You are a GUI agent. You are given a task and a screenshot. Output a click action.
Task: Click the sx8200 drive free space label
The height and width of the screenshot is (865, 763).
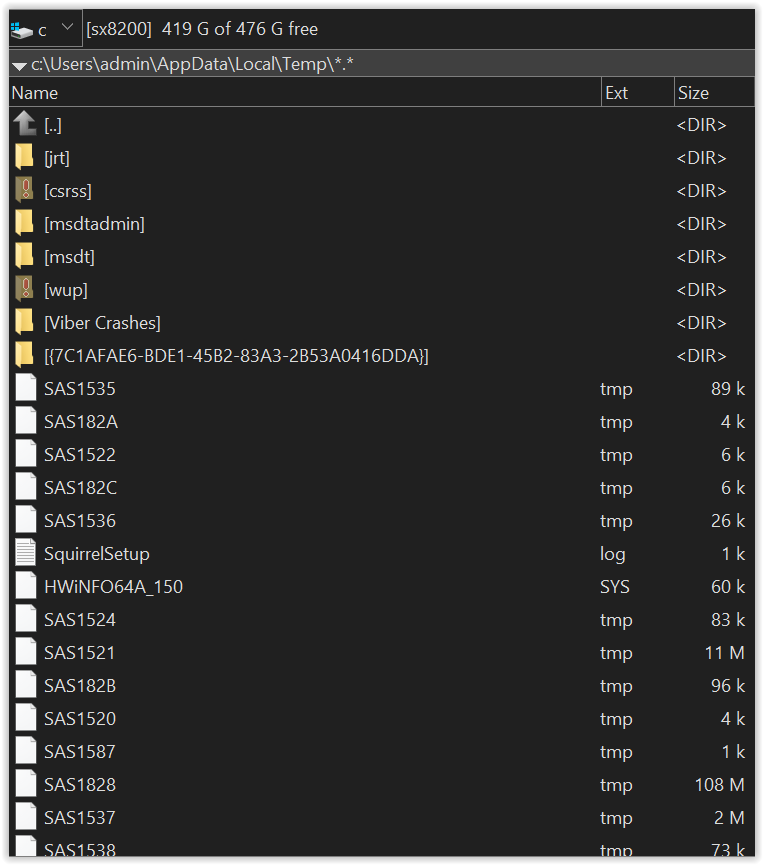pyautogui.click(x=202, y=29)
